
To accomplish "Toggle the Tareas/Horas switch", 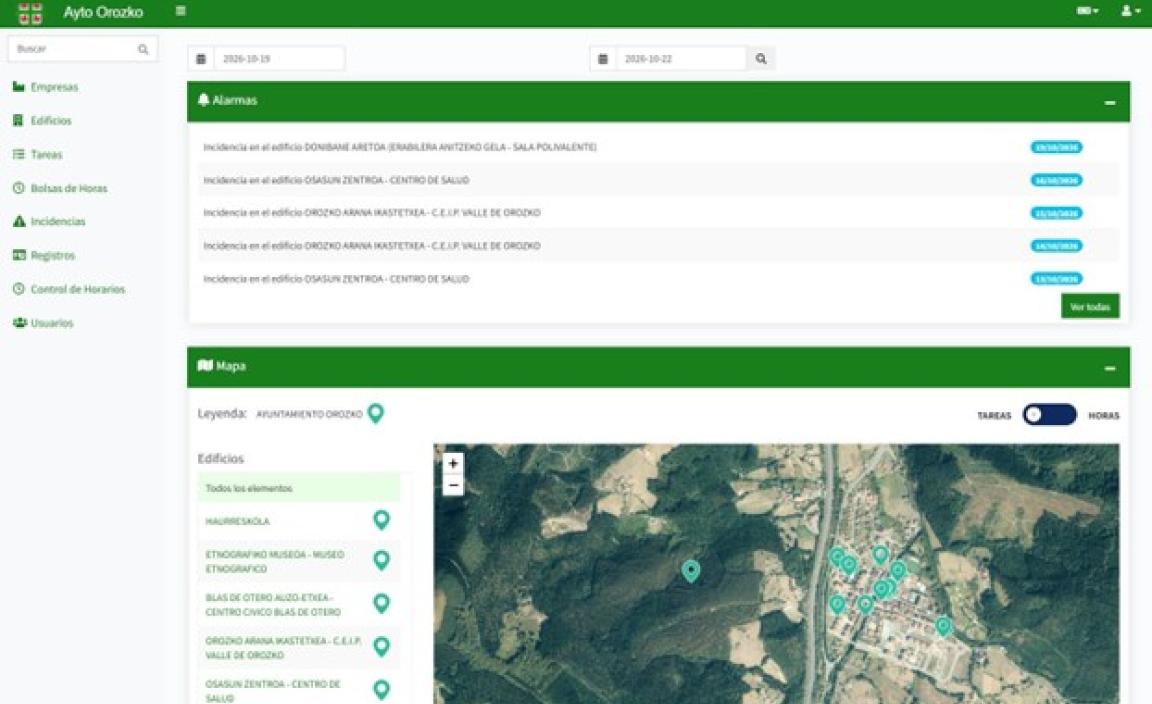I will coord(1049,415).
